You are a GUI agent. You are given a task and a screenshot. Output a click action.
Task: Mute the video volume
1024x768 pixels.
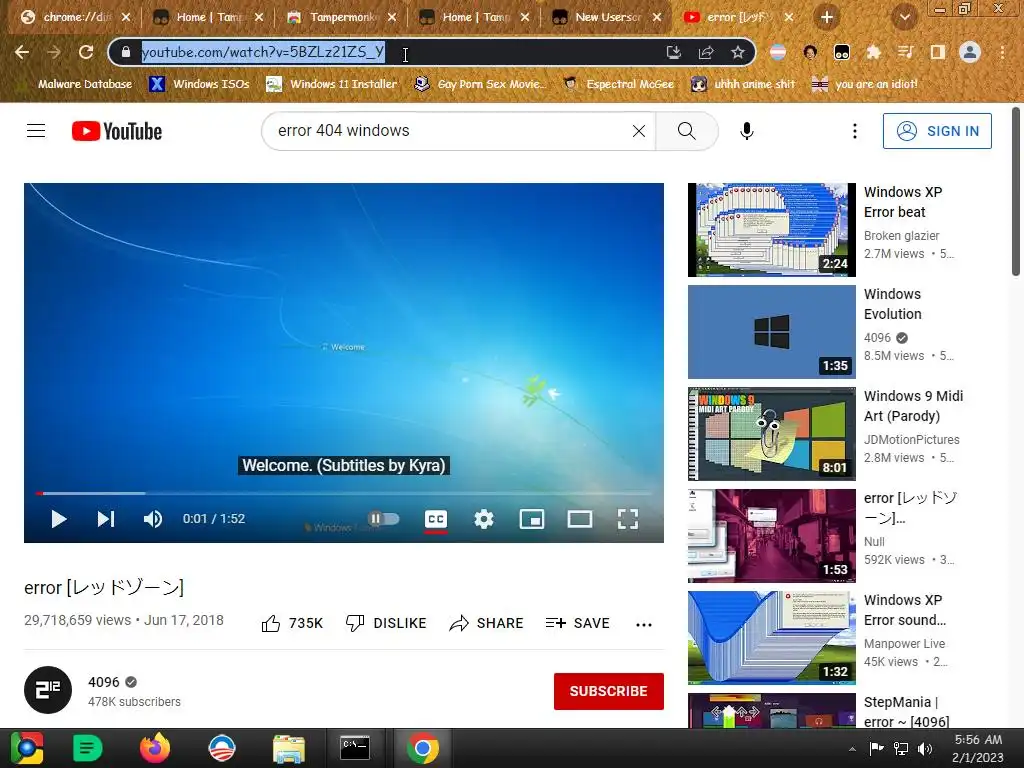point(153,519)
